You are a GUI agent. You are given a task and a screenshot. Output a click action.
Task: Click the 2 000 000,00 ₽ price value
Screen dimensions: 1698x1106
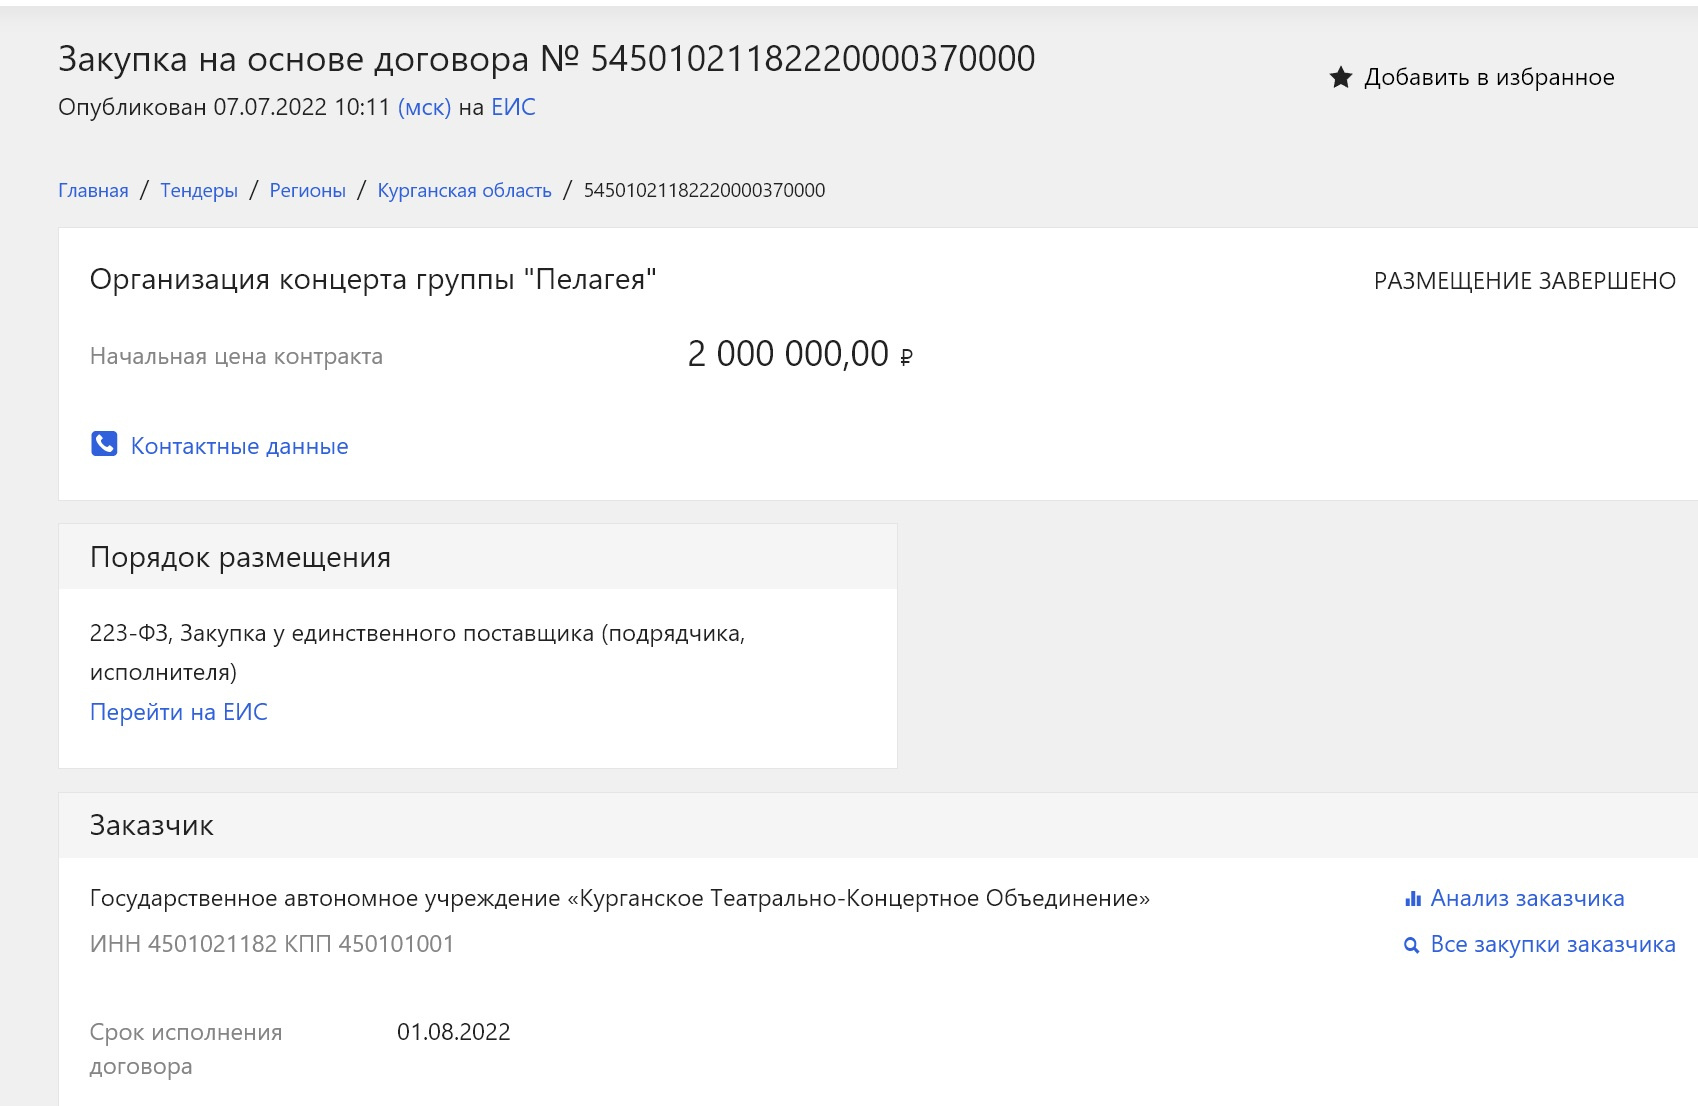[800, 354]
